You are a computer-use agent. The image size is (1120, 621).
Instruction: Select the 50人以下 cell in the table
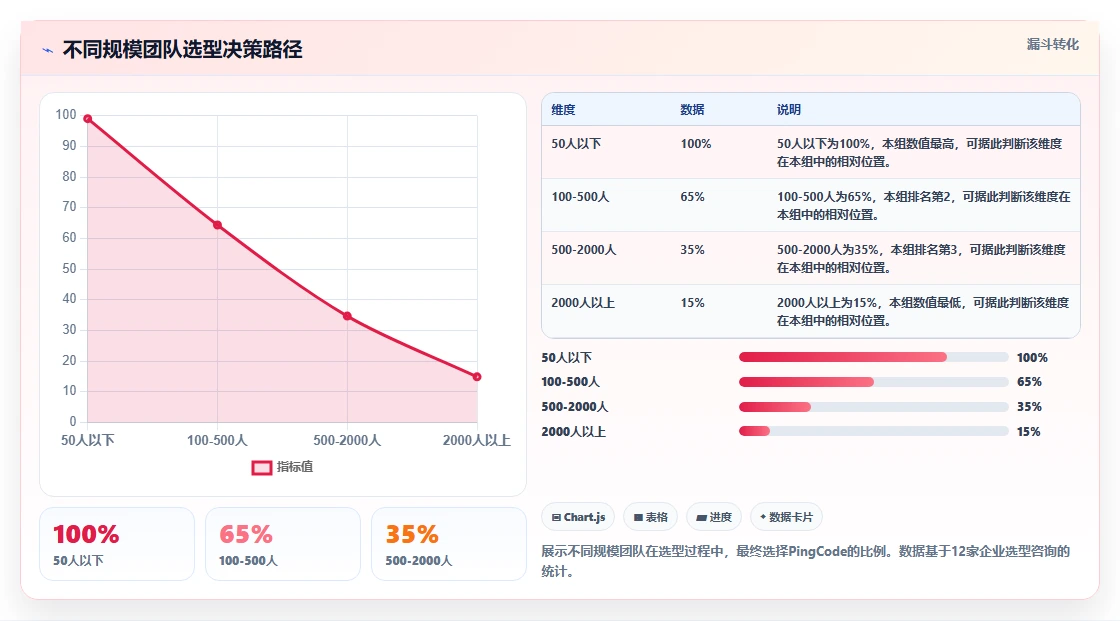pos(576,144)
